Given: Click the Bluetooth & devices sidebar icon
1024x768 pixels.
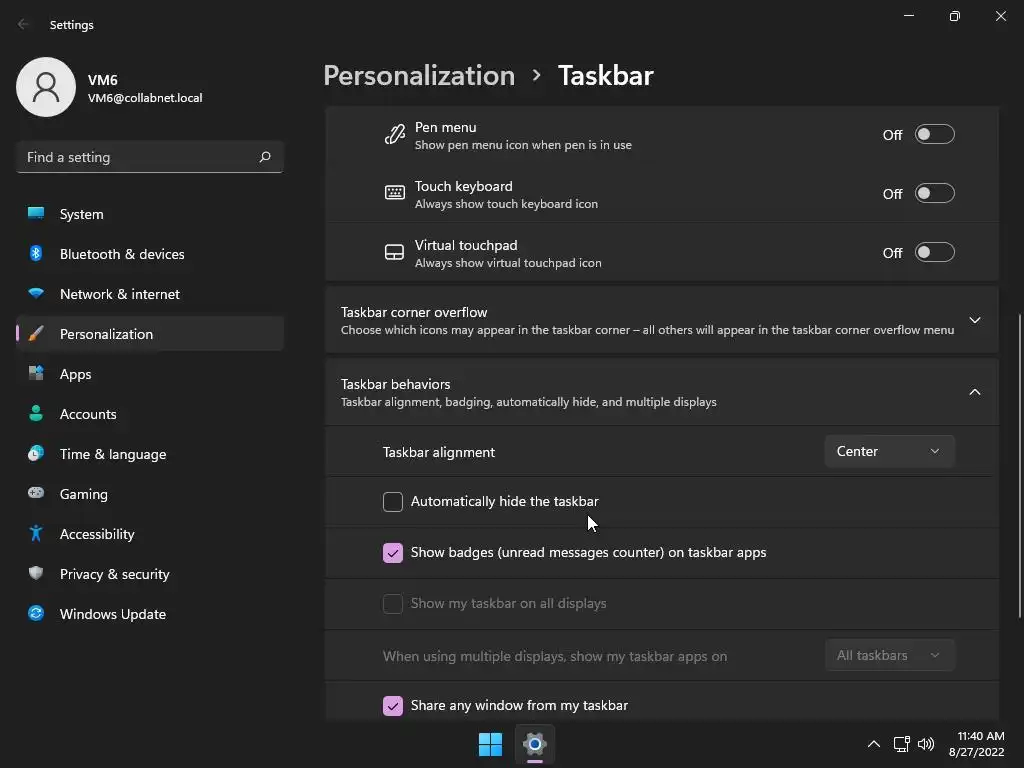Looking at the screenshot, I should tap(36, 254).
